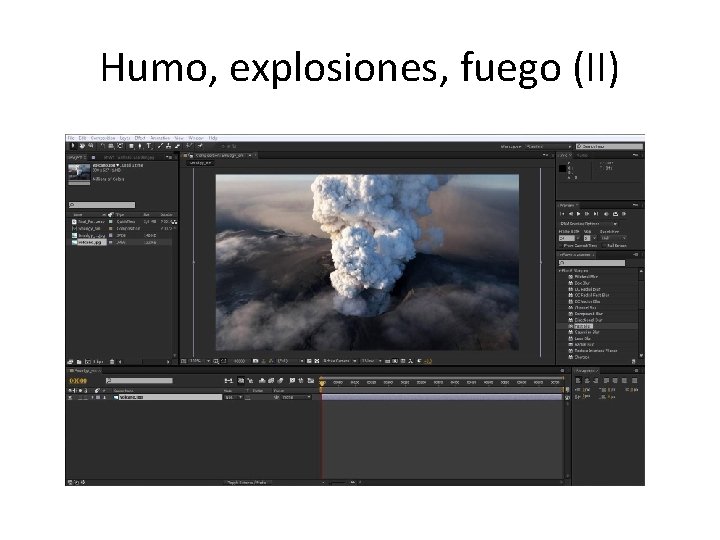Open the 1 View layout dropdown
The image size is (720, 540).
coord(371,361)
